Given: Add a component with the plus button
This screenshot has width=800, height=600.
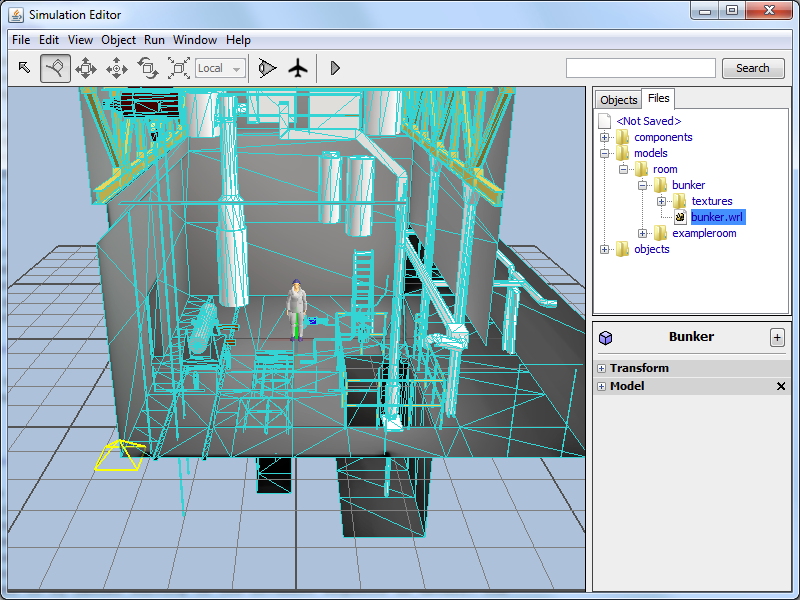Looking at the screenshot, I should [x=777, y=337].
